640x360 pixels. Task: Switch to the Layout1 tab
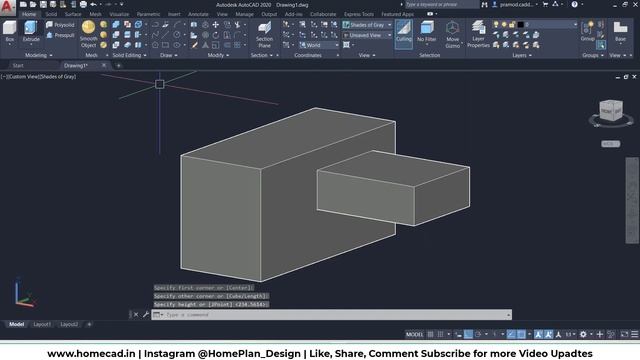coord(42,324)
